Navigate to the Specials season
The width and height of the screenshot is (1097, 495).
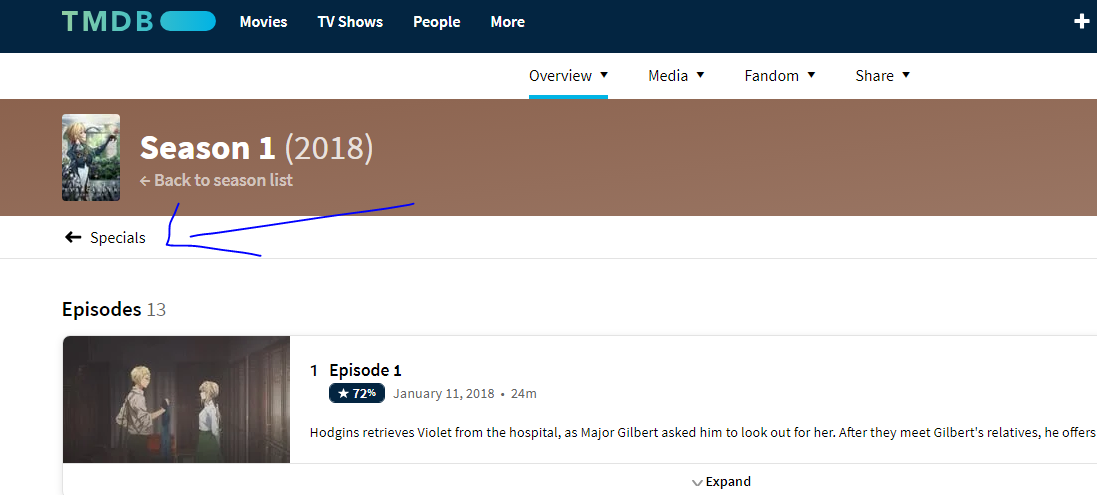click(x=118, y=237)
